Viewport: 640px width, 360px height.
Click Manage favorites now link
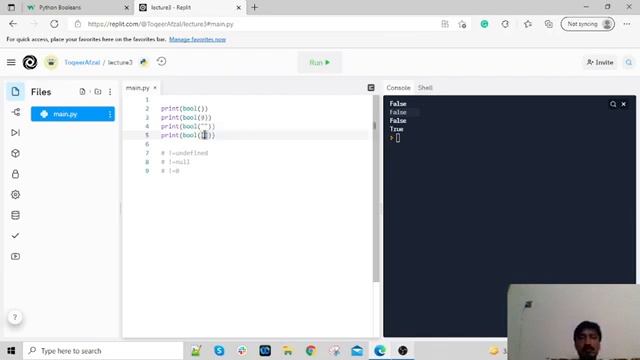click(x=197, y=40)
